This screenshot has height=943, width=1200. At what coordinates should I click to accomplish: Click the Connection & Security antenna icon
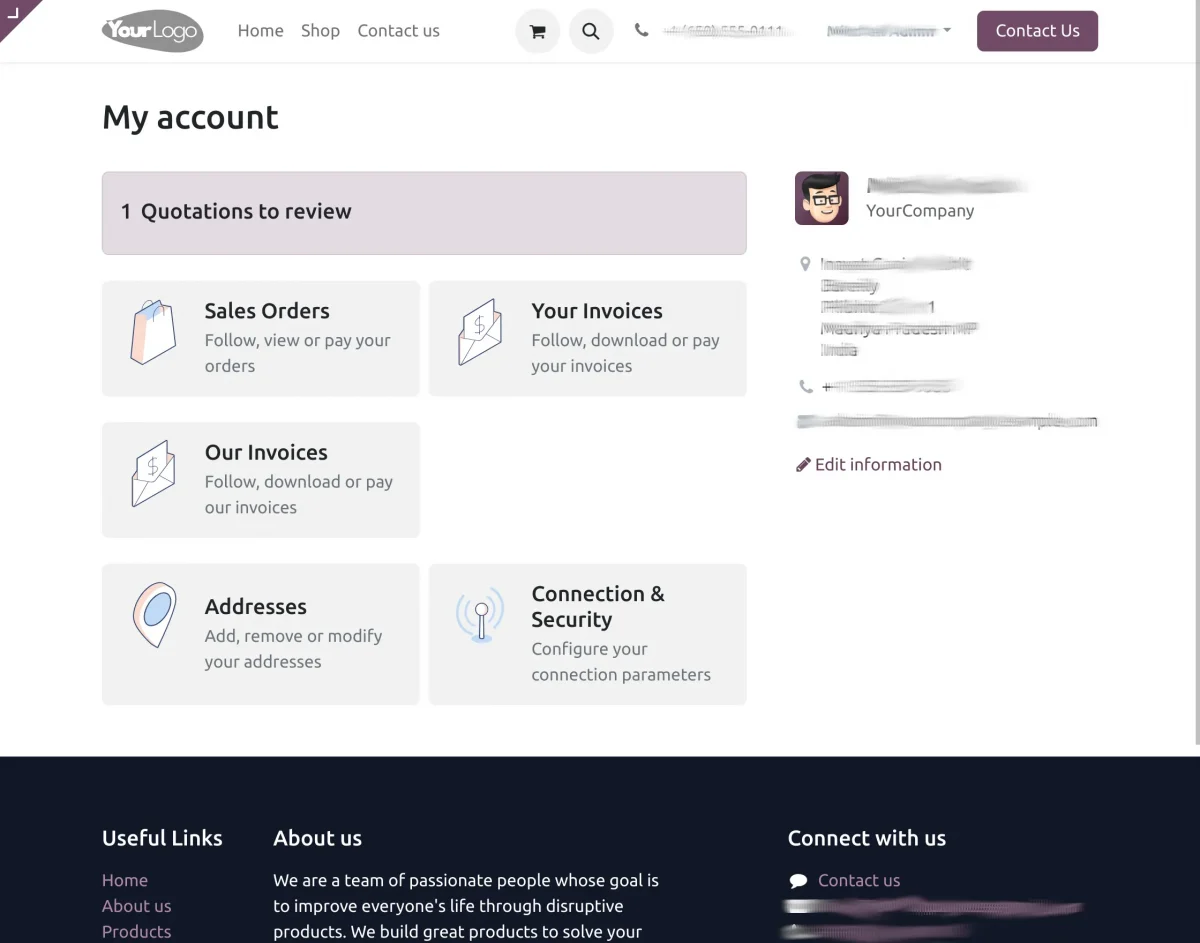(481, 615)
